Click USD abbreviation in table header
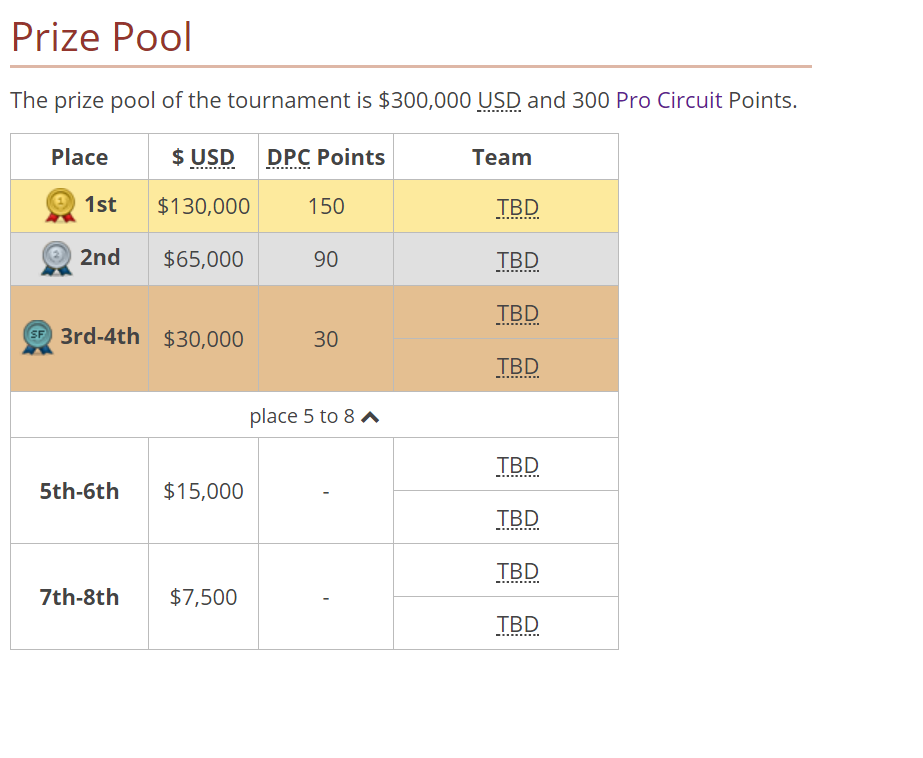Image resolution: width=923 pixels, height=758 pixels. tap(213, 157)
